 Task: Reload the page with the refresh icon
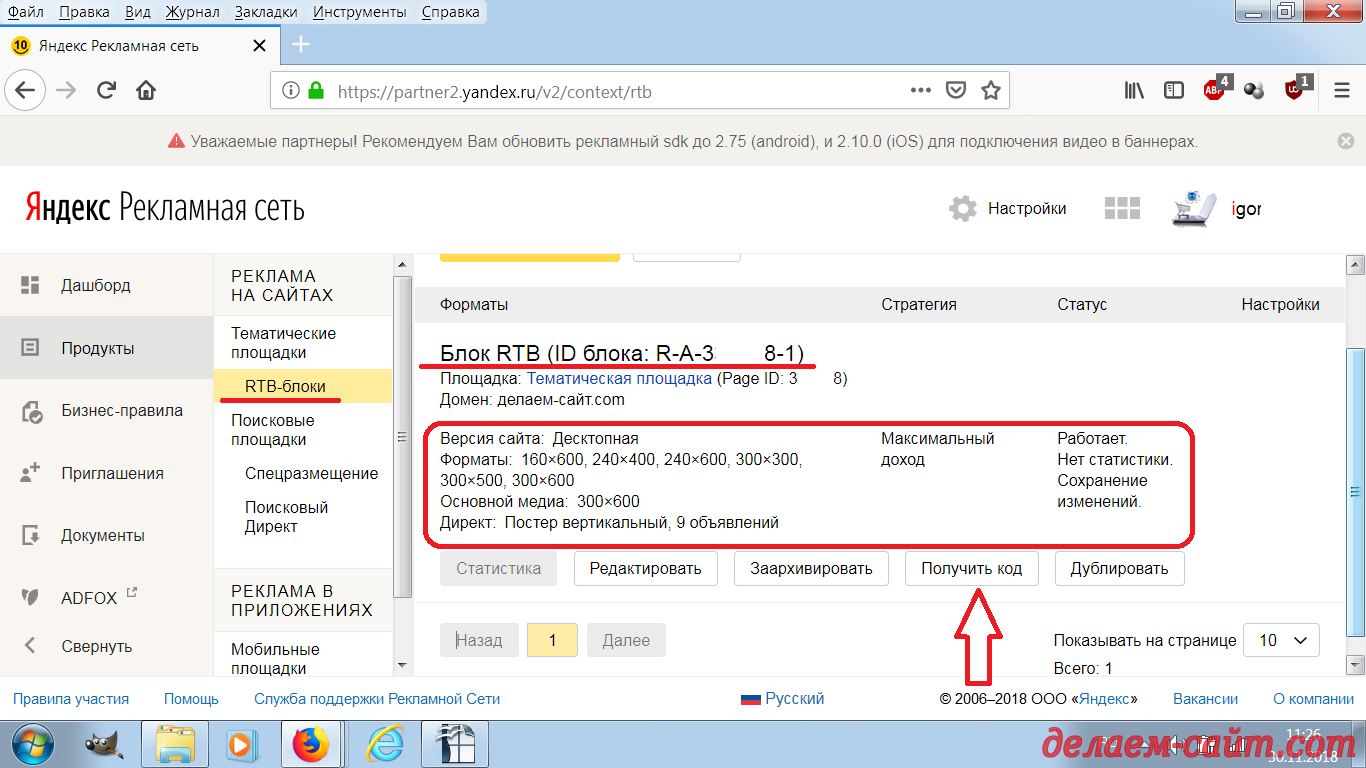(x=106, y=91)
